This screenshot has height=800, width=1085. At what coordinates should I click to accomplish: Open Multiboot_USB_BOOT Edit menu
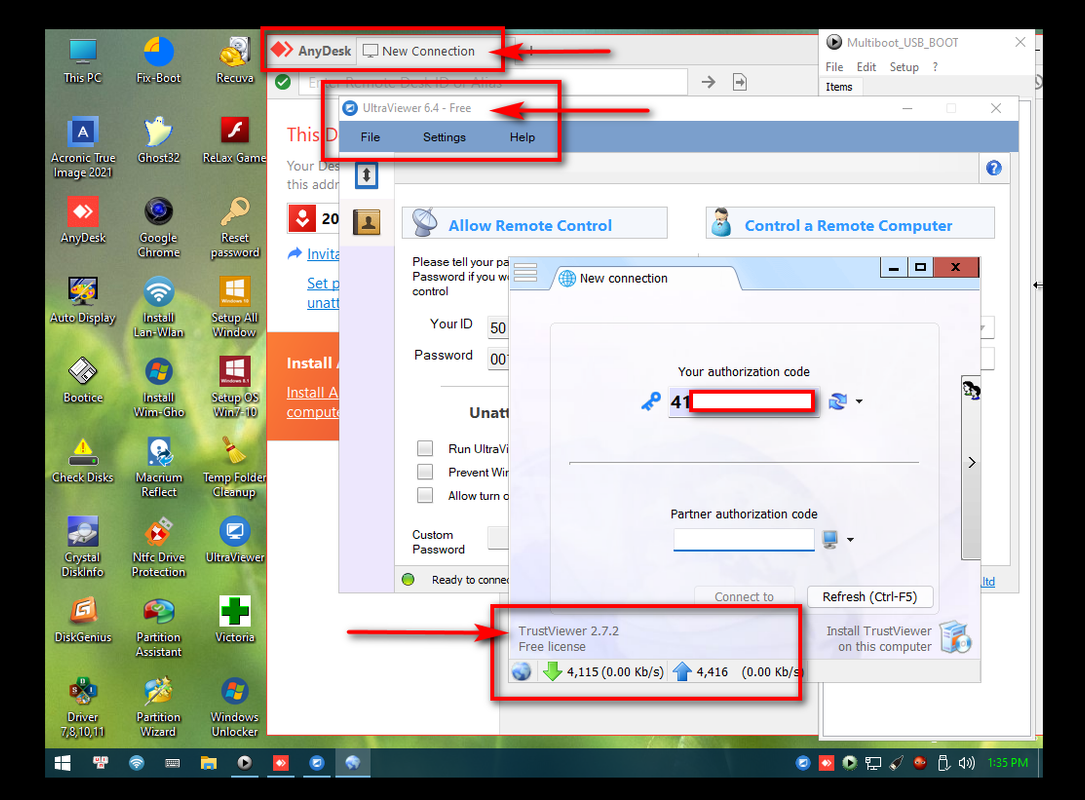[x=866, y=67]
